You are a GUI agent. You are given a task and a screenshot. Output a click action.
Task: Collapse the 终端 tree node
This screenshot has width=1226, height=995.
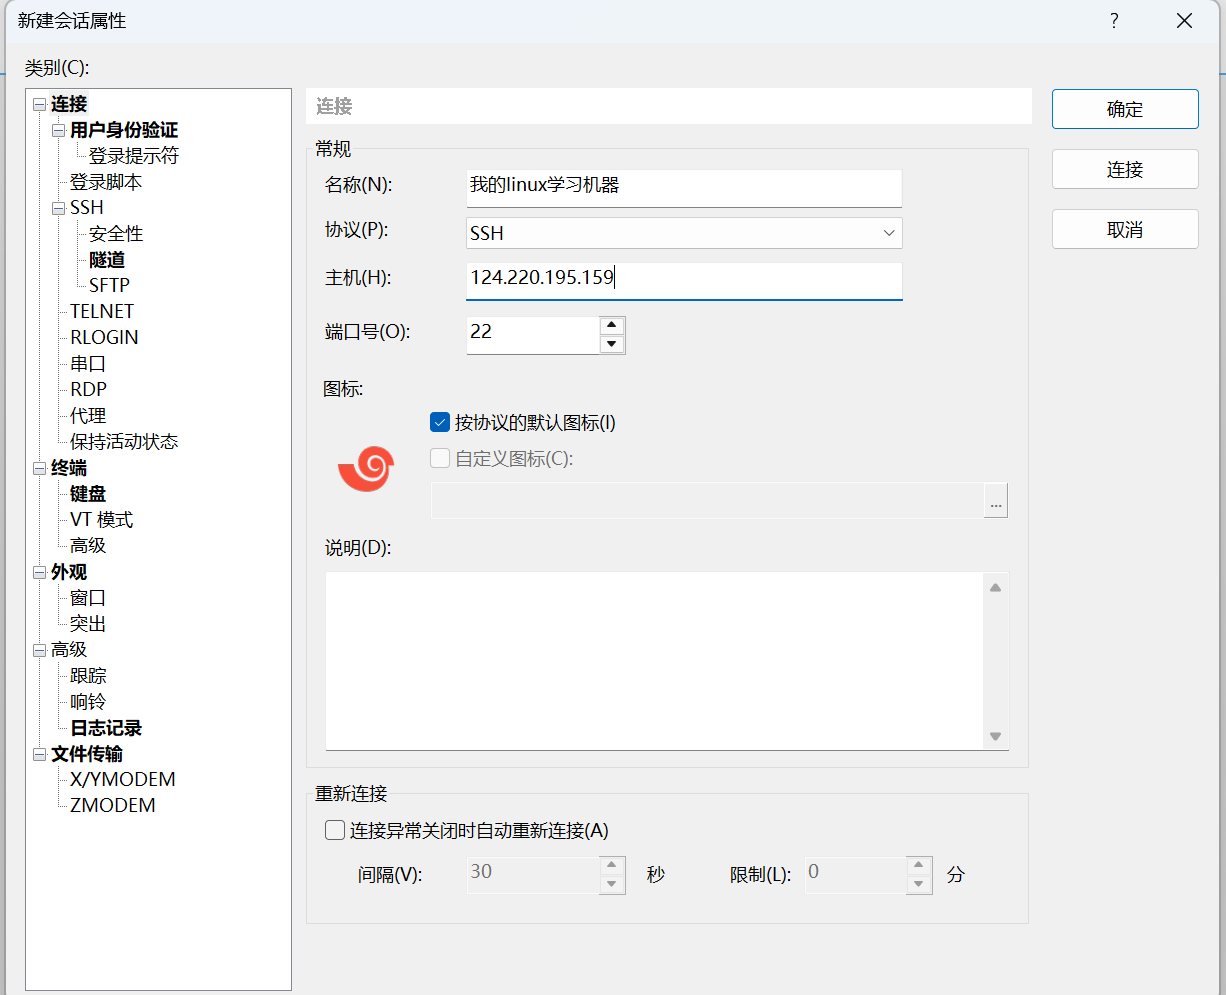[x=39, y=468]
